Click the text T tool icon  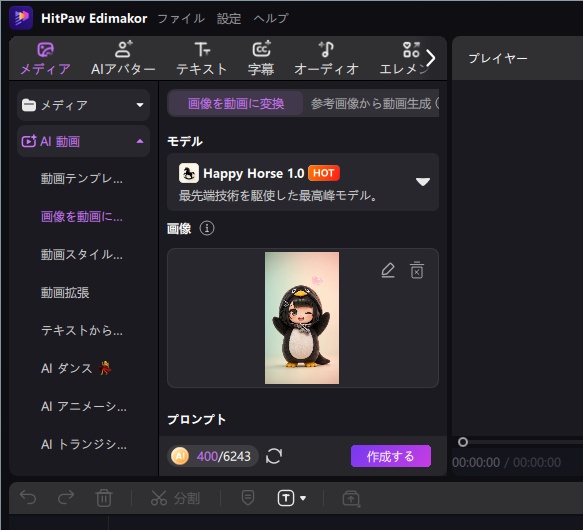(x=286, y=498)
